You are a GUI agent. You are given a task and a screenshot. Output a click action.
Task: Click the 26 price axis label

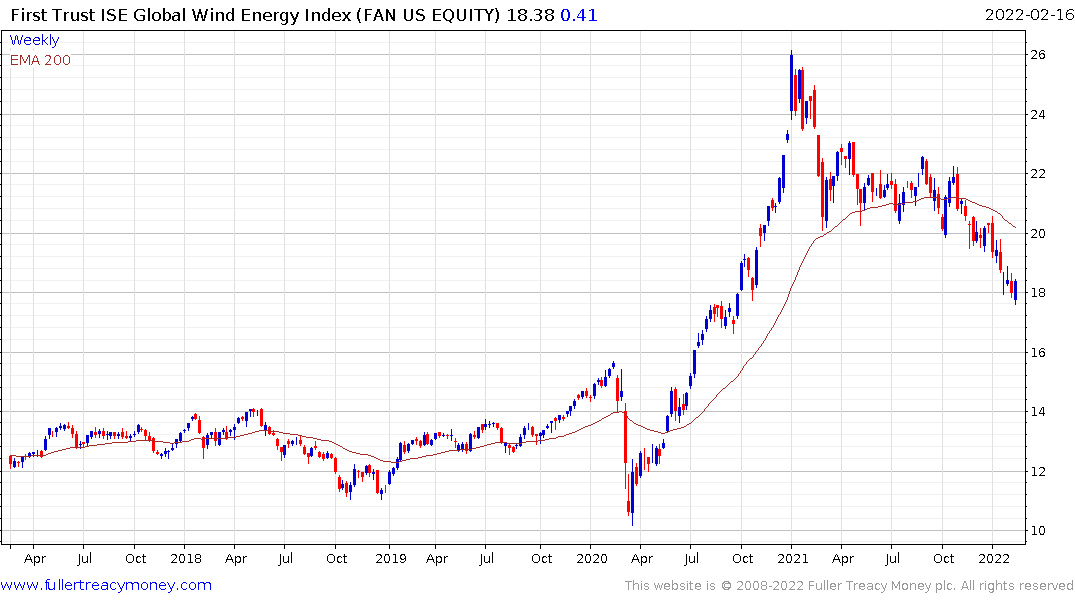point(1038,55)
